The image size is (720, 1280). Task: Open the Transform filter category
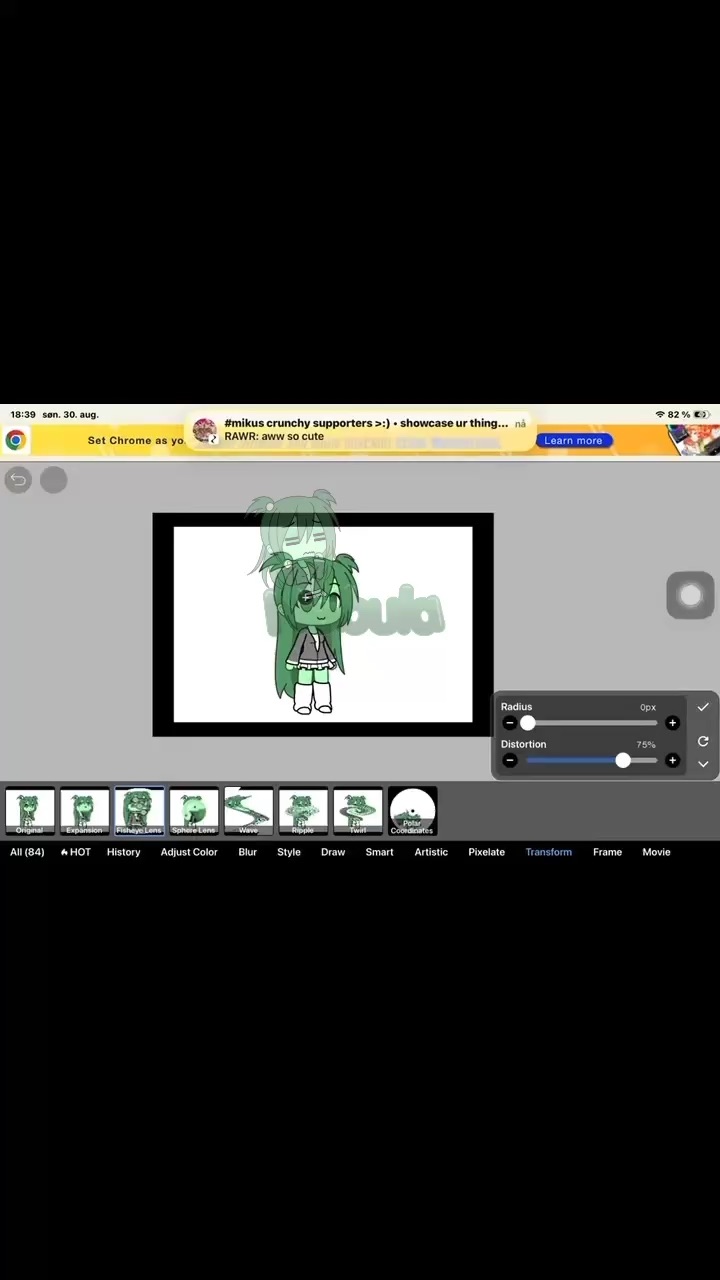549,852
